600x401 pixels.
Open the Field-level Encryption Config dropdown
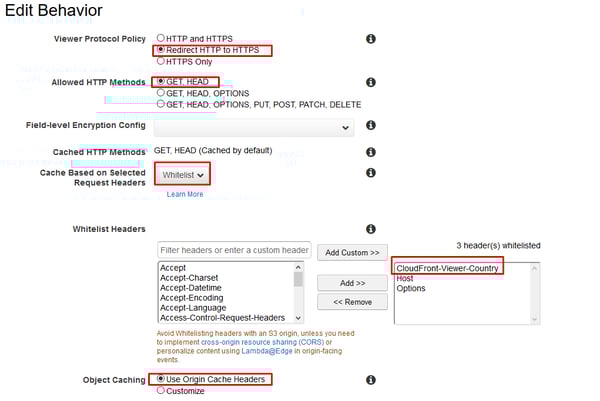(x=254, y=127)
